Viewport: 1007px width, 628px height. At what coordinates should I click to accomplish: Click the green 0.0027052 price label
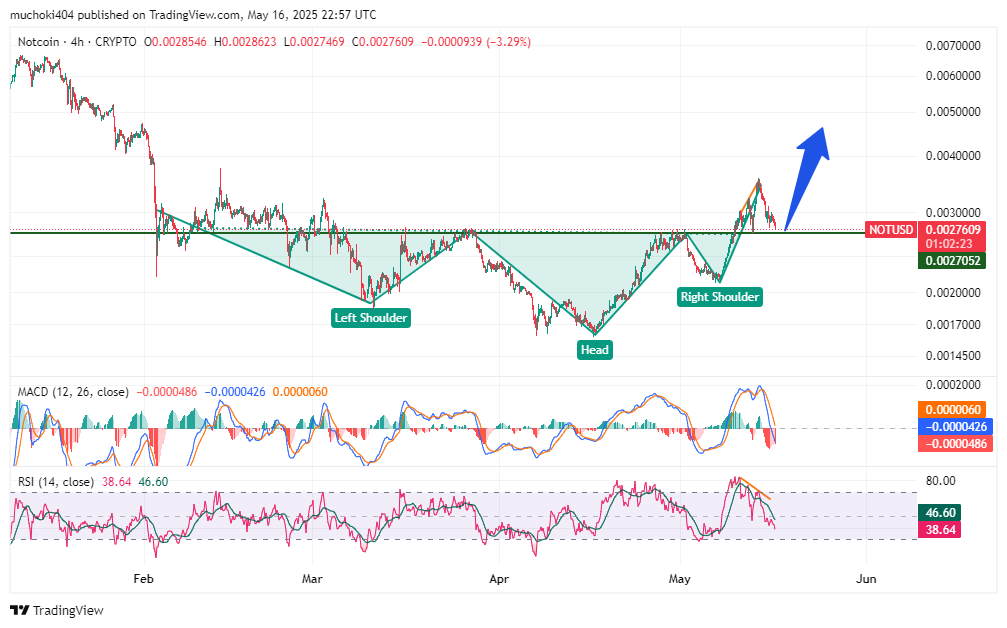pyautogui.click(x=953, y=260)
